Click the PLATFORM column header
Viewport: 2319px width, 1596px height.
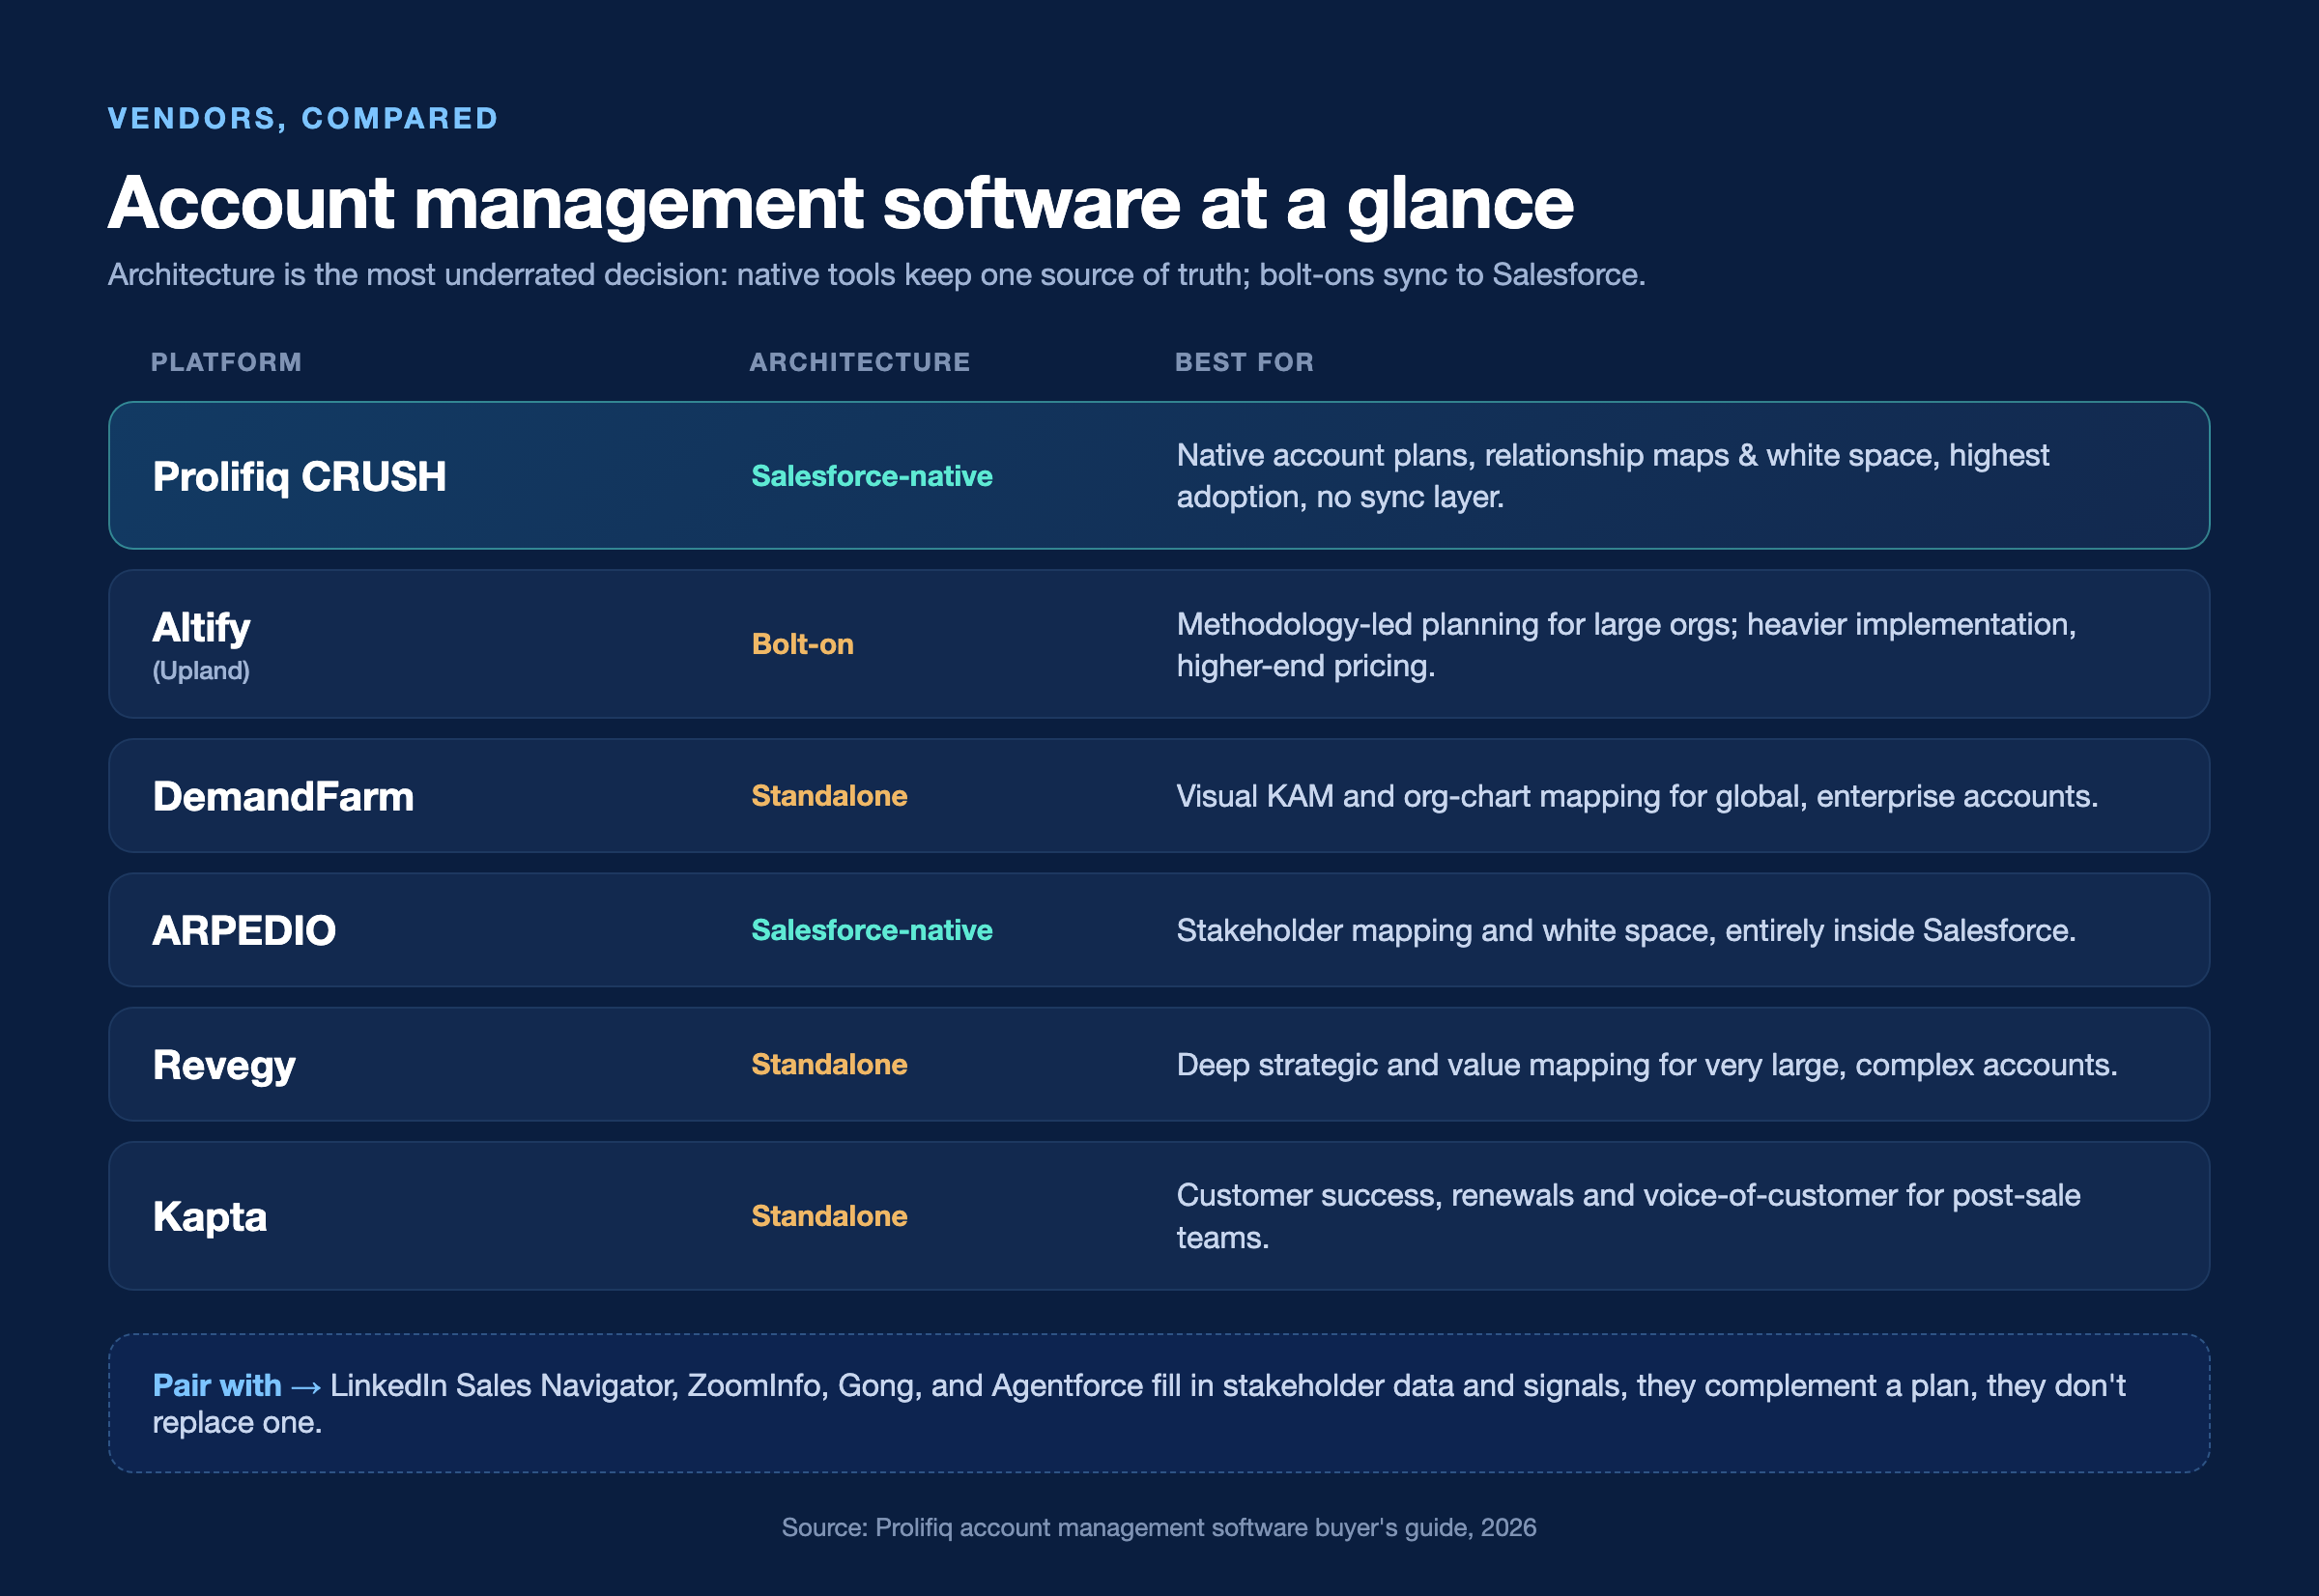pos(226,362)
